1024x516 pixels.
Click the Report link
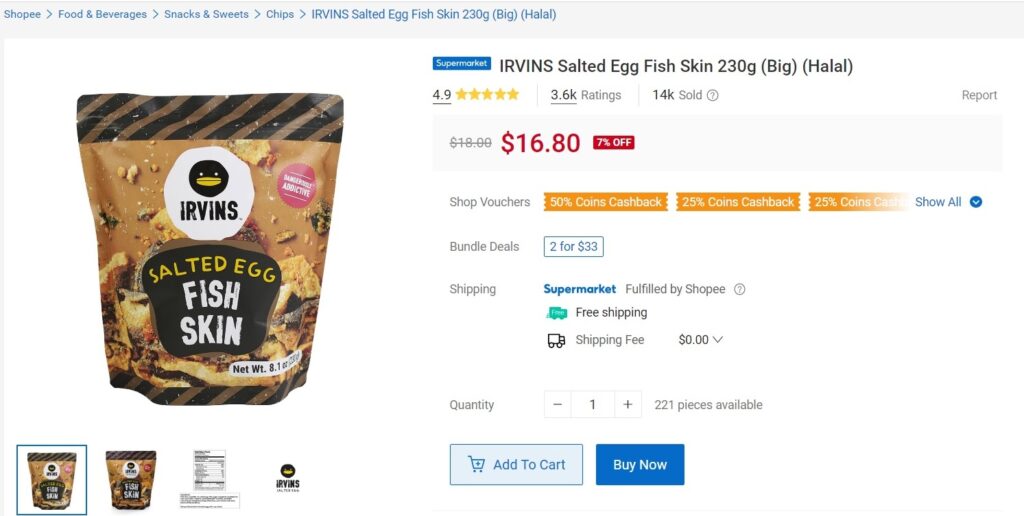[x=979, y=96]
